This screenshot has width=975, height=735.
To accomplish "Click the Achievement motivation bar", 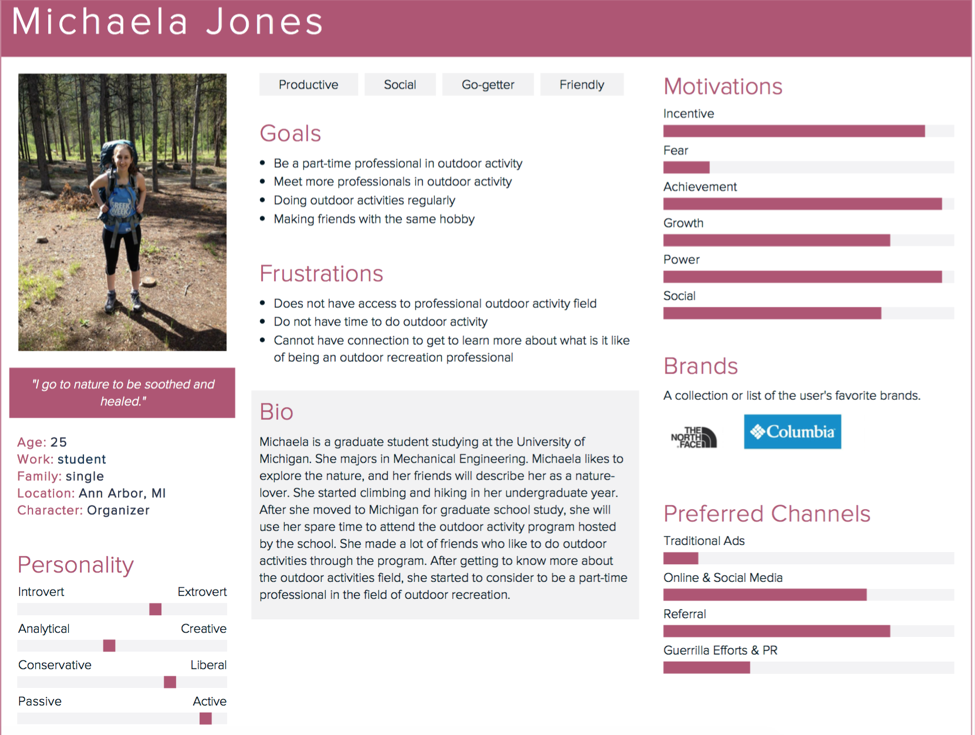I will click(802, 204).
